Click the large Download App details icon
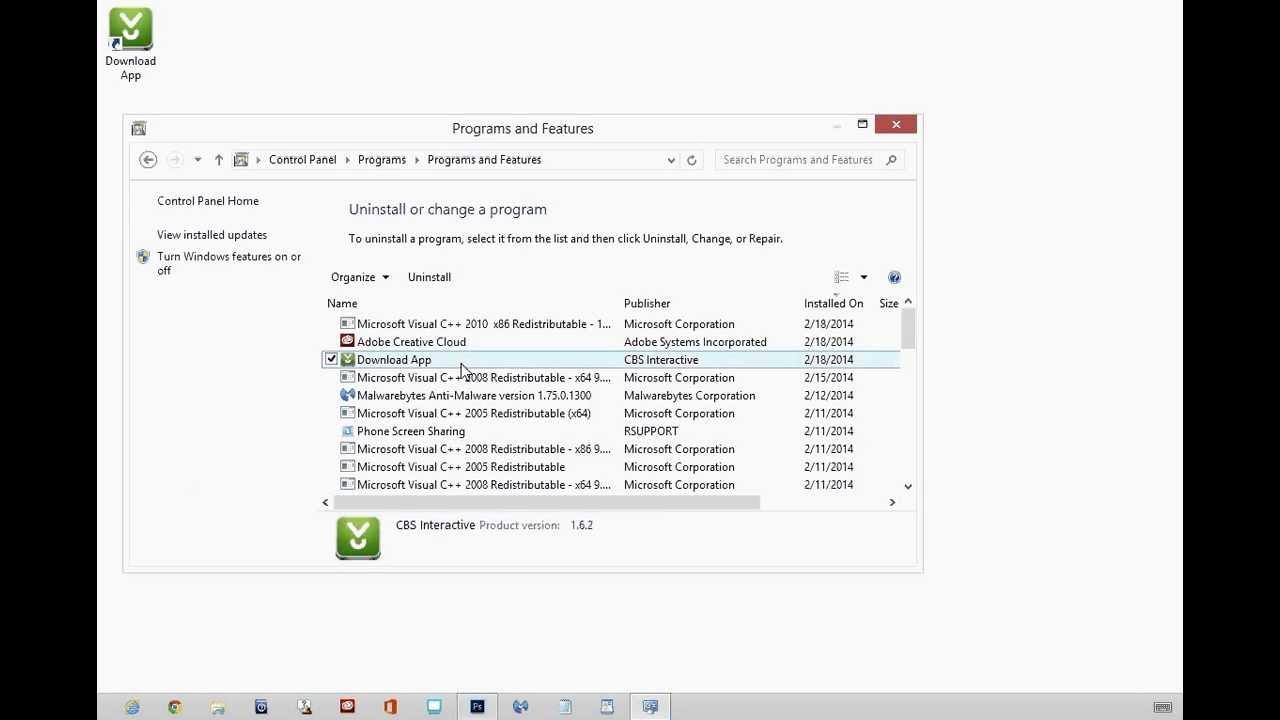Screen dimensions: 1280x720 click(x=358, y=538)
